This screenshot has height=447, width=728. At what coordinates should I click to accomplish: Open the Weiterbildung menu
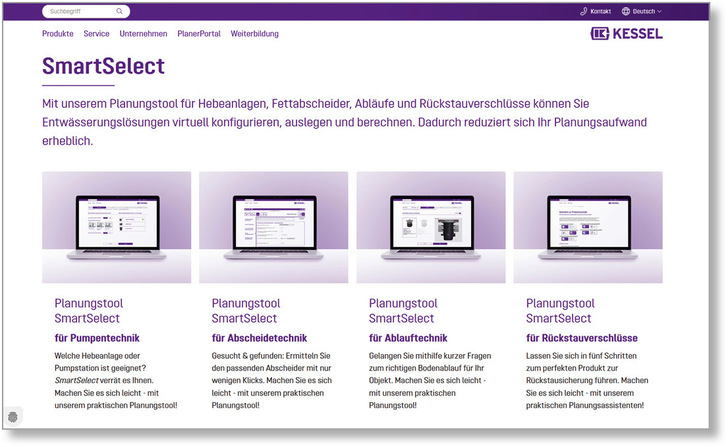pos(255,34)
